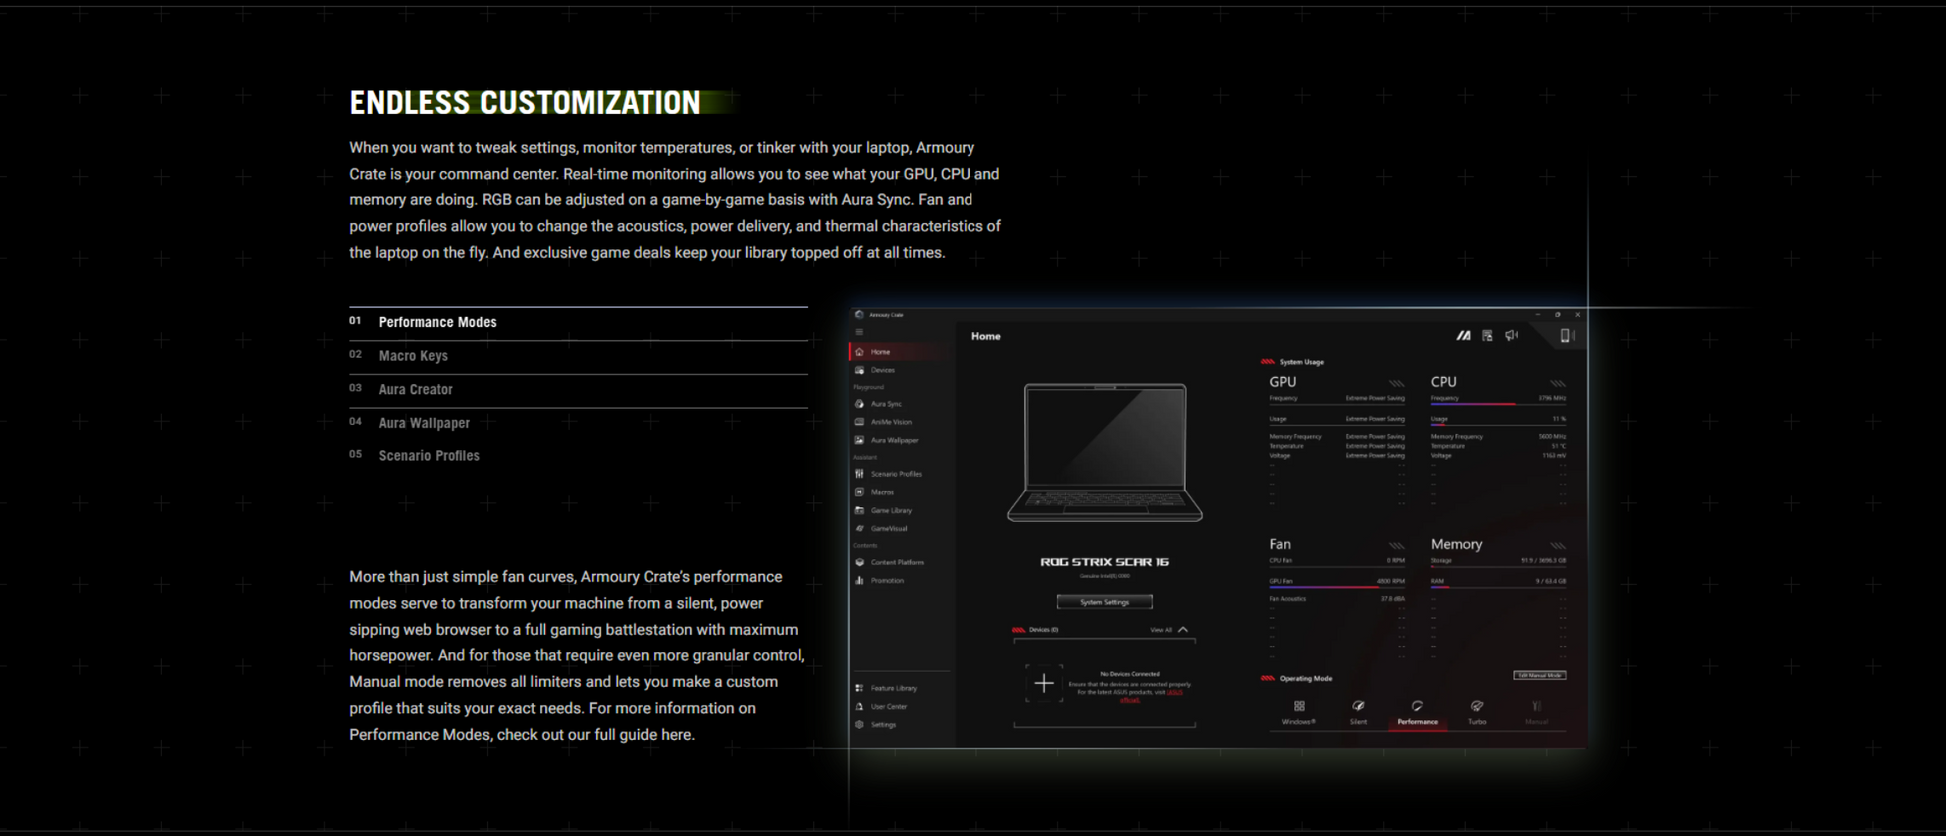Open Game Library from the sidebar

890,510
